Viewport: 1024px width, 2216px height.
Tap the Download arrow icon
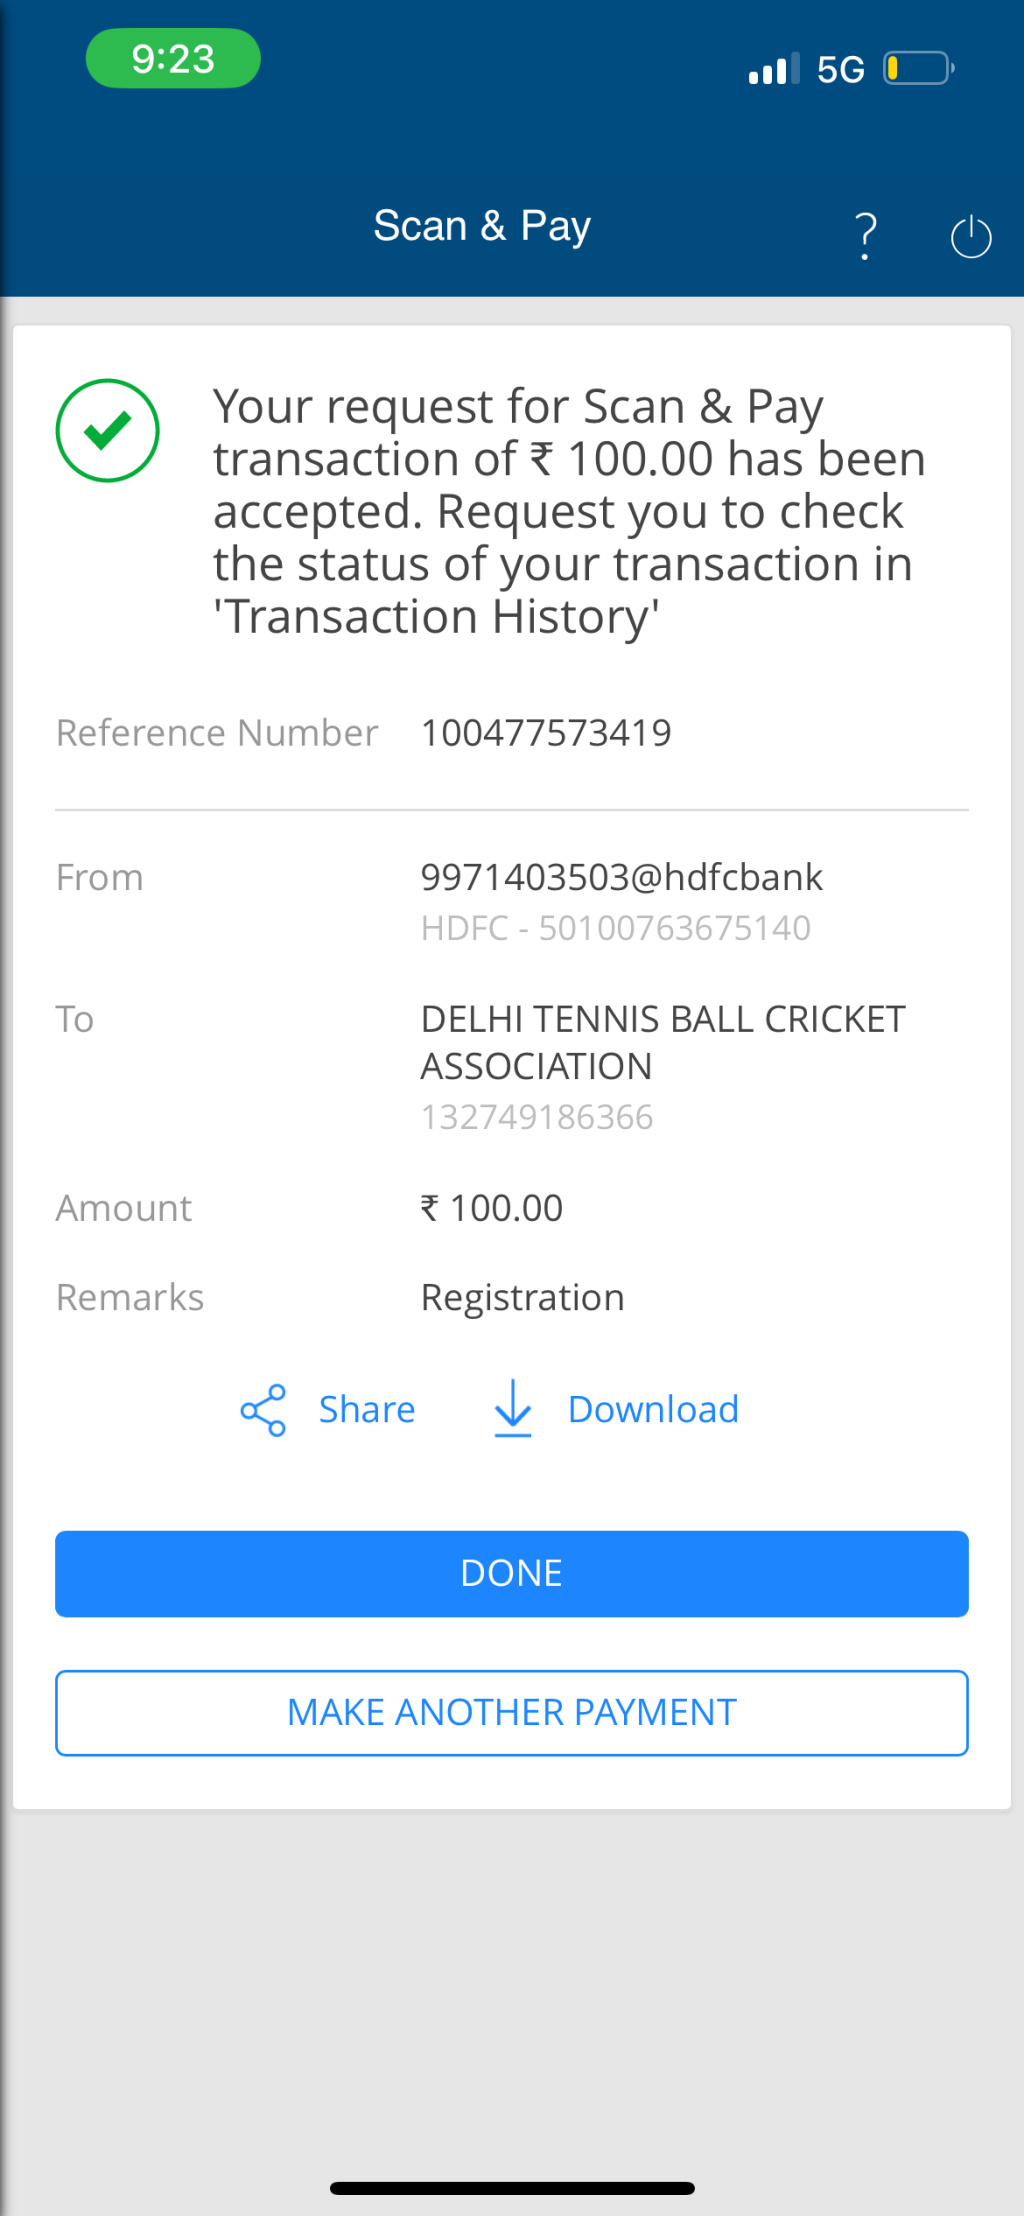(513, 1408)
